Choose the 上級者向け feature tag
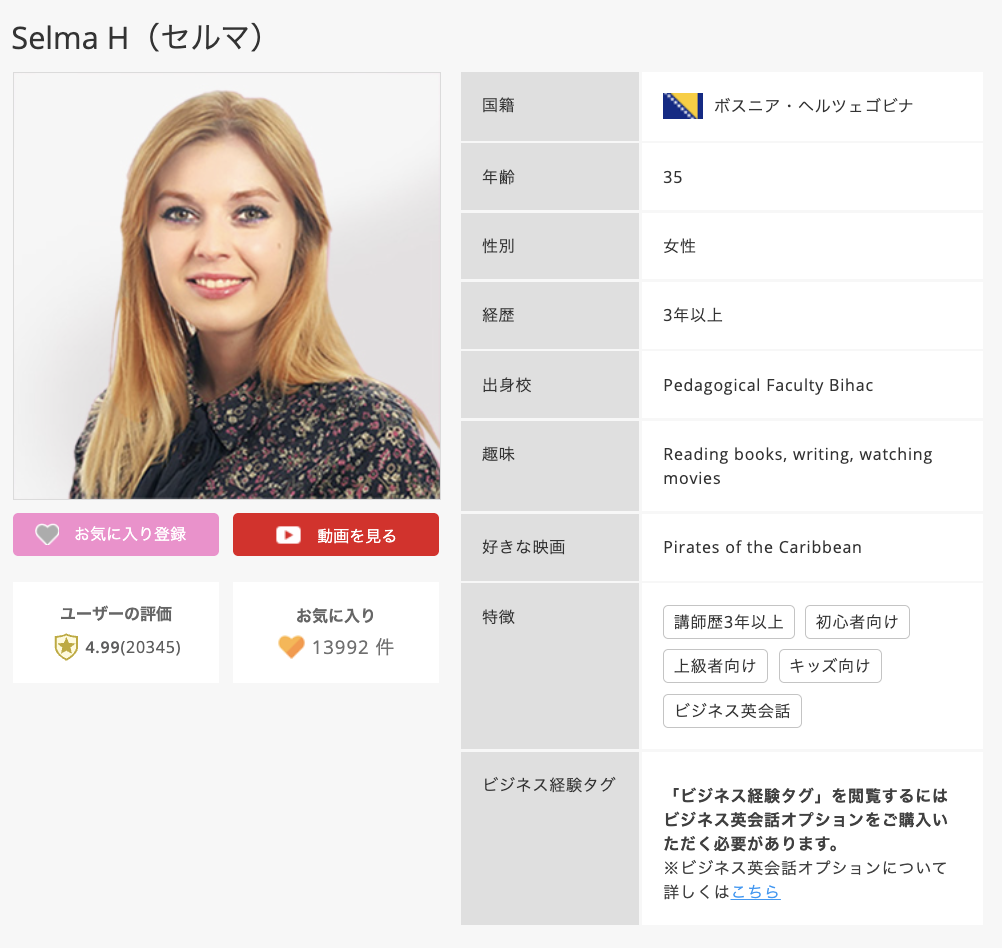Image resolution: width=1002 pixels, height=948 pixels. click(x=715, y=666)
